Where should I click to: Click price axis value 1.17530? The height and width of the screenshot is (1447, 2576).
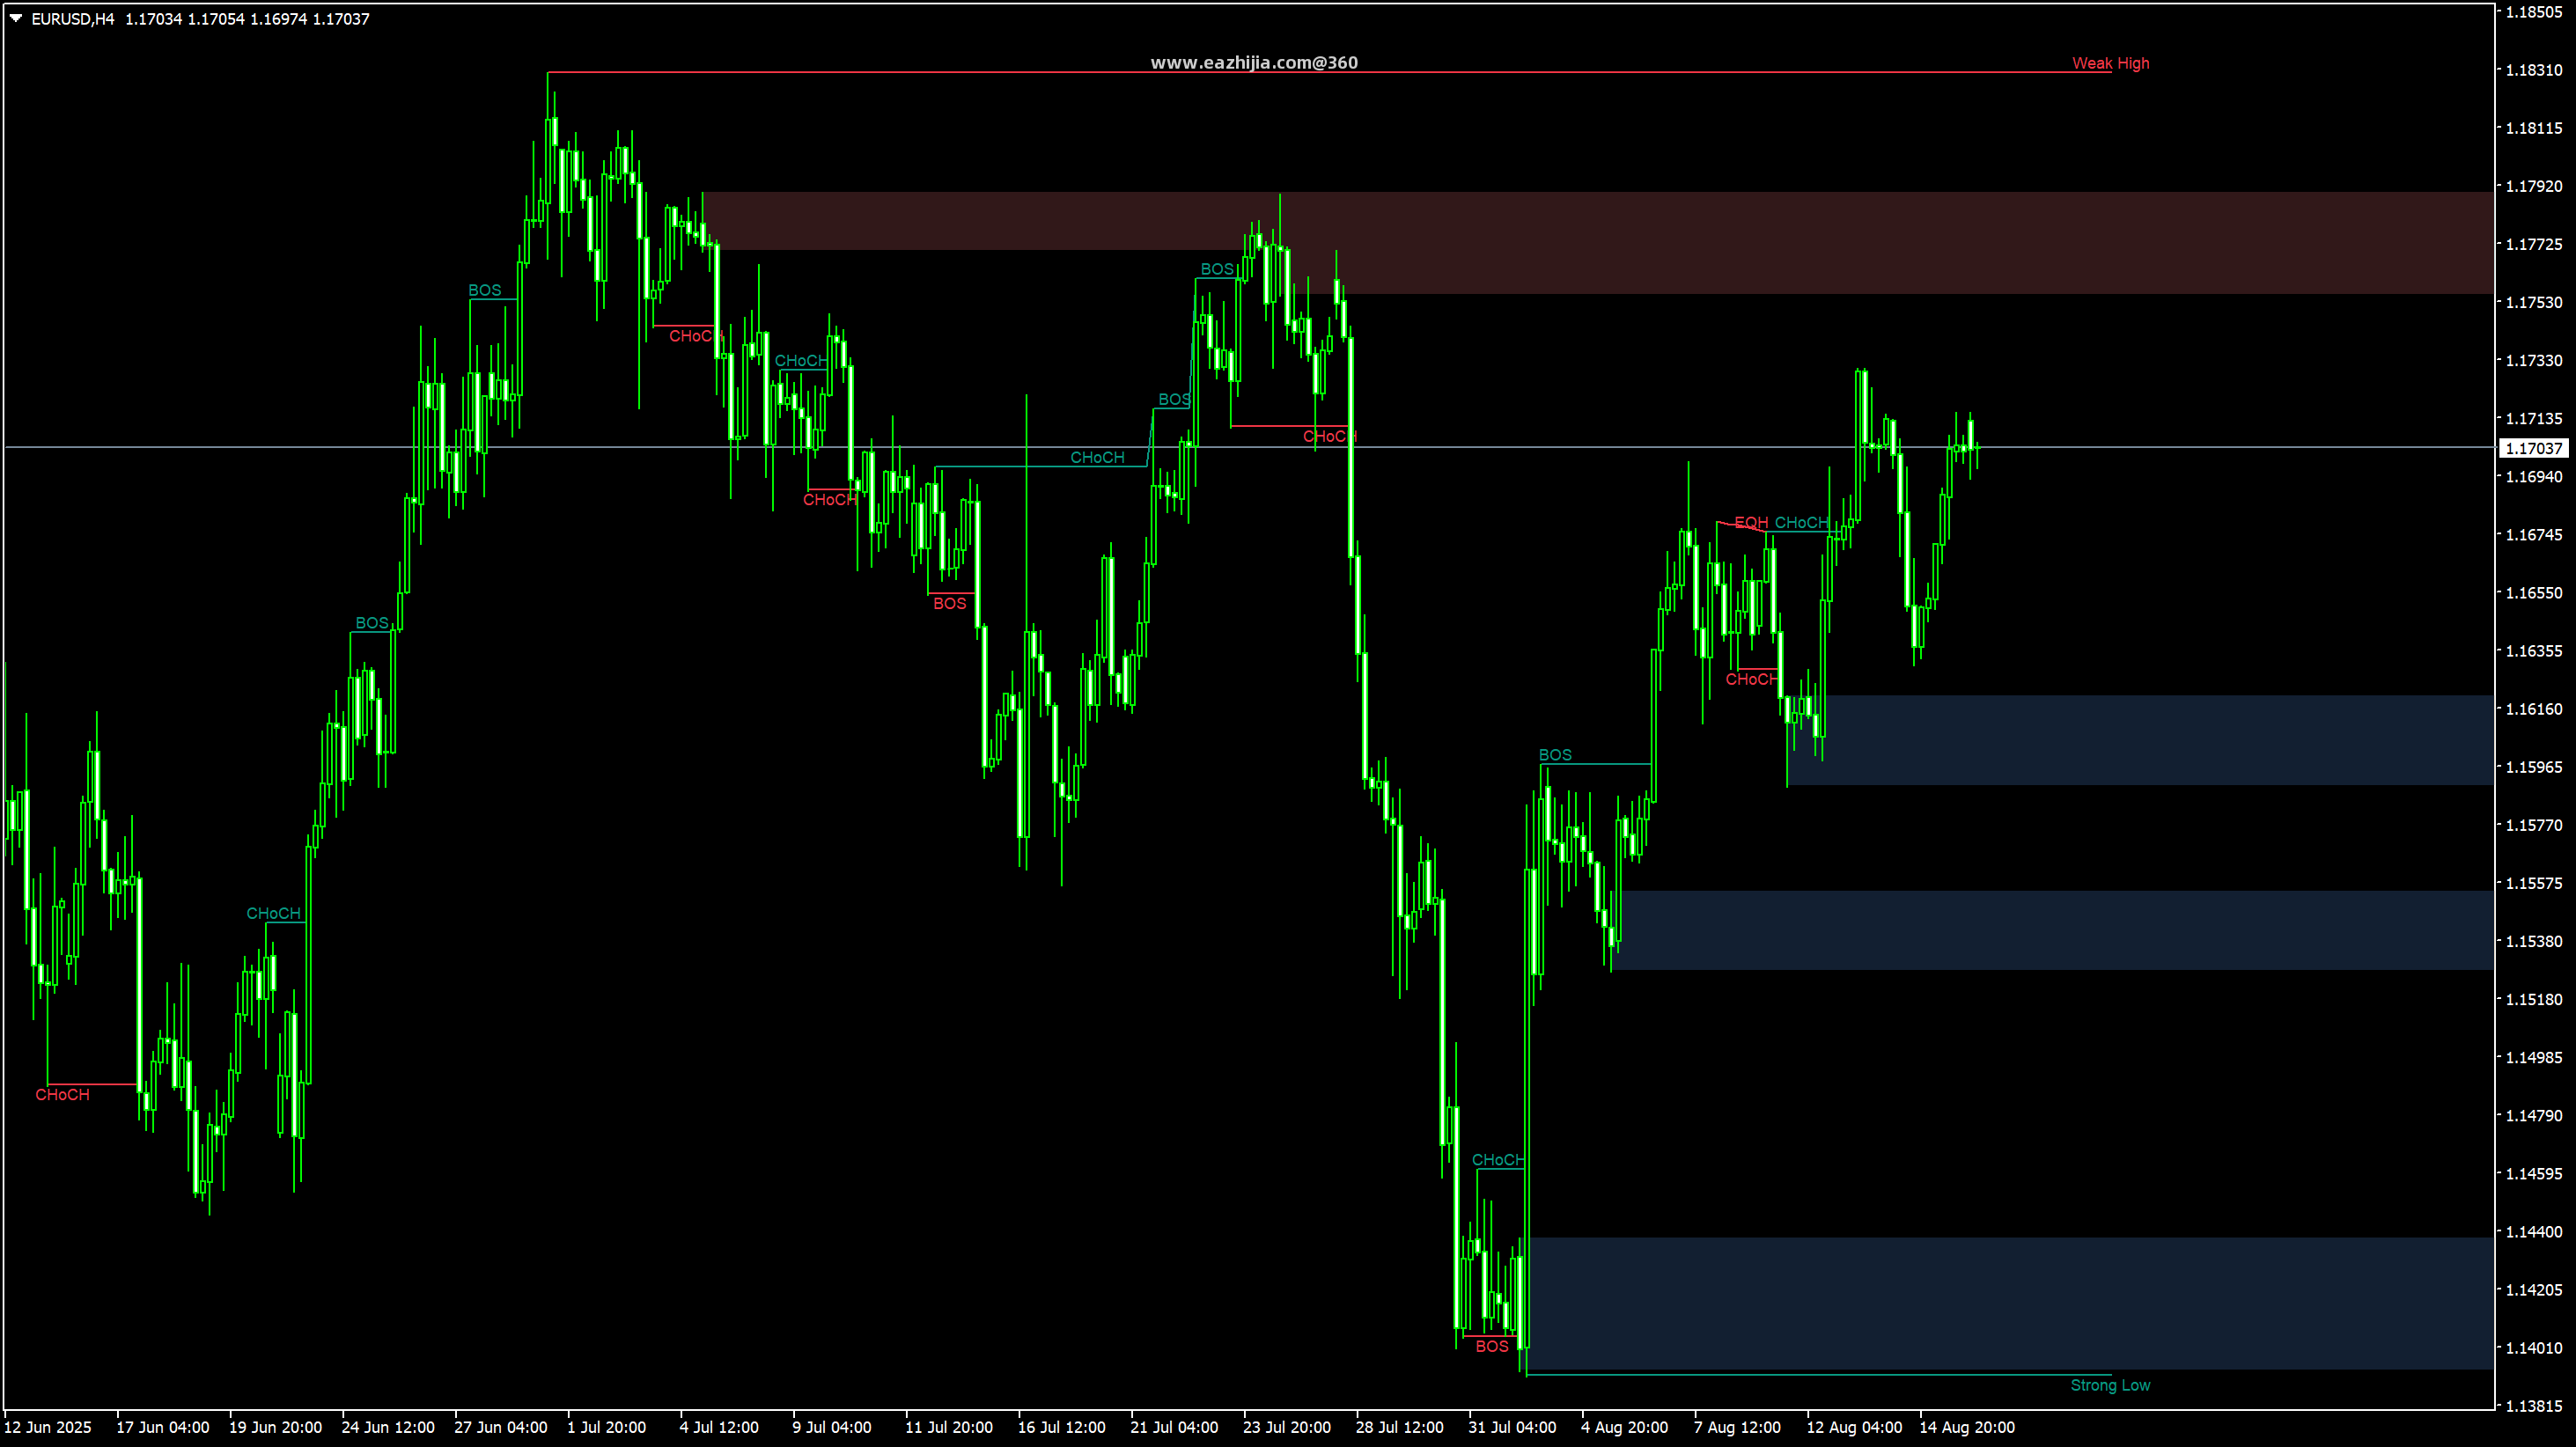[x=2534, y=302]
